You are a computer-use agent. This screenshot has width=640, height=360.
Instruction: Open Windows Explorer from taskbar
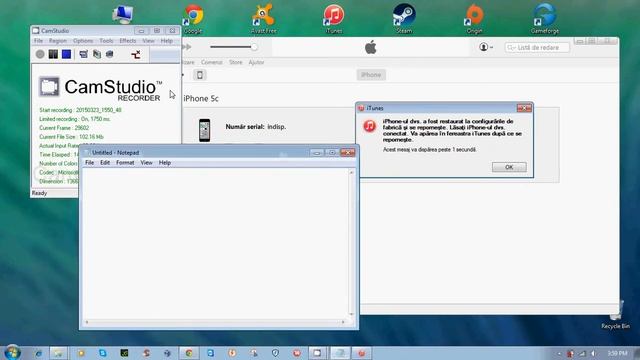[x=58, y=353]
